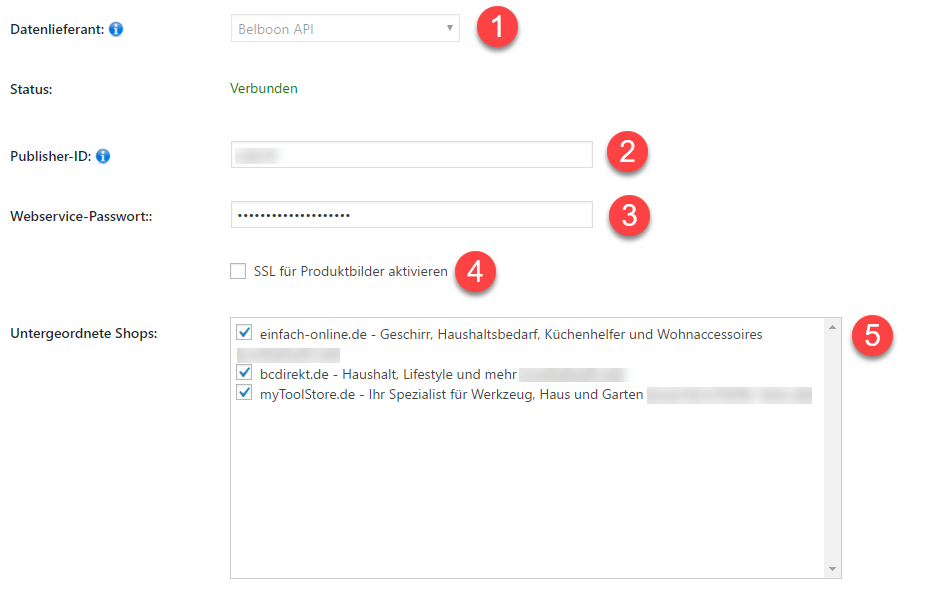Image resolution: width=944 pixels, height=590 pixels.
Task: Open the info icon next to Publisher-ID
Action: tap(103, 156)
